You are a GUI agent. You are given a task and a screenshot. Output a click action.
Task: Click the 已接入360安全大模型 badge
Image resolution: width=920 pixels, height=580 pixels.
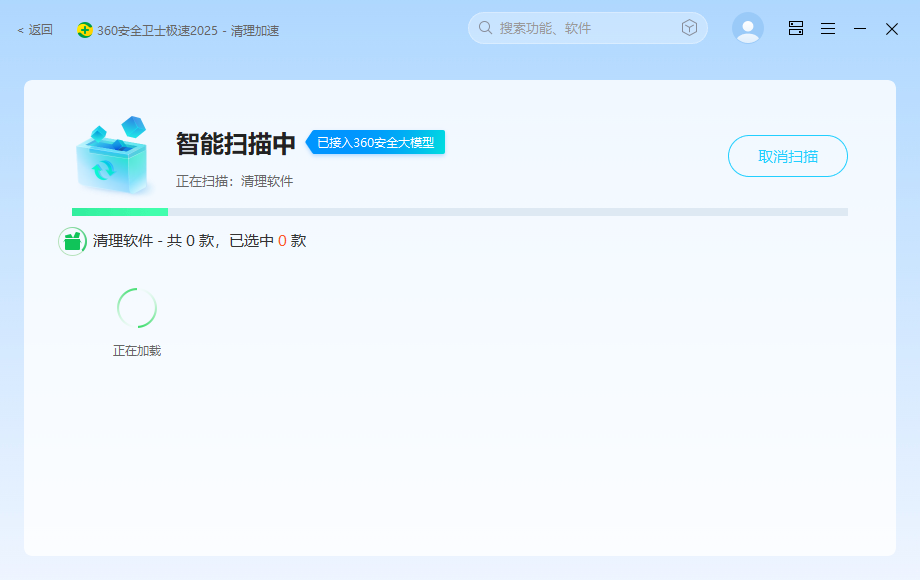[x=376, y=143]
